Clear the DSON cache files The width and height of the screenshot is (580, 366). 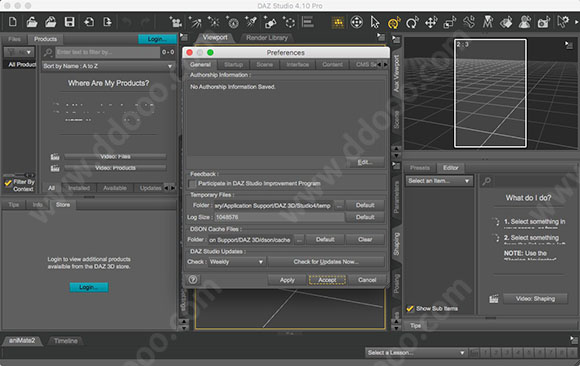[x=365, y=240]
